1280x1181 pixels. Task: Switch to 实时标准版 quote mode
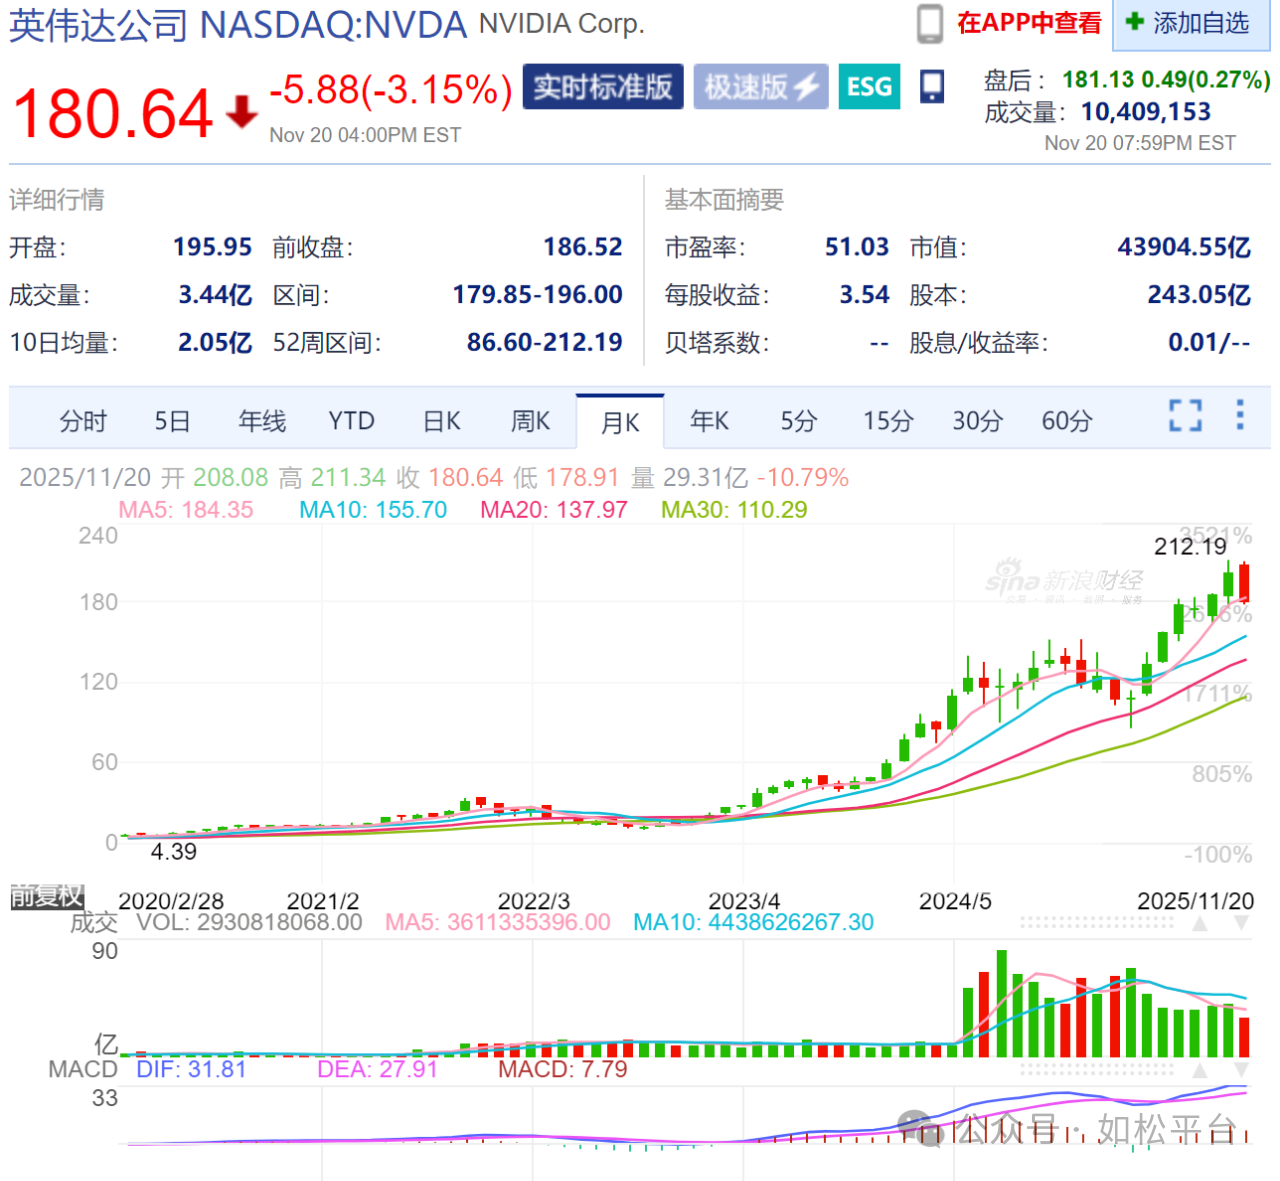coord(602,87)
